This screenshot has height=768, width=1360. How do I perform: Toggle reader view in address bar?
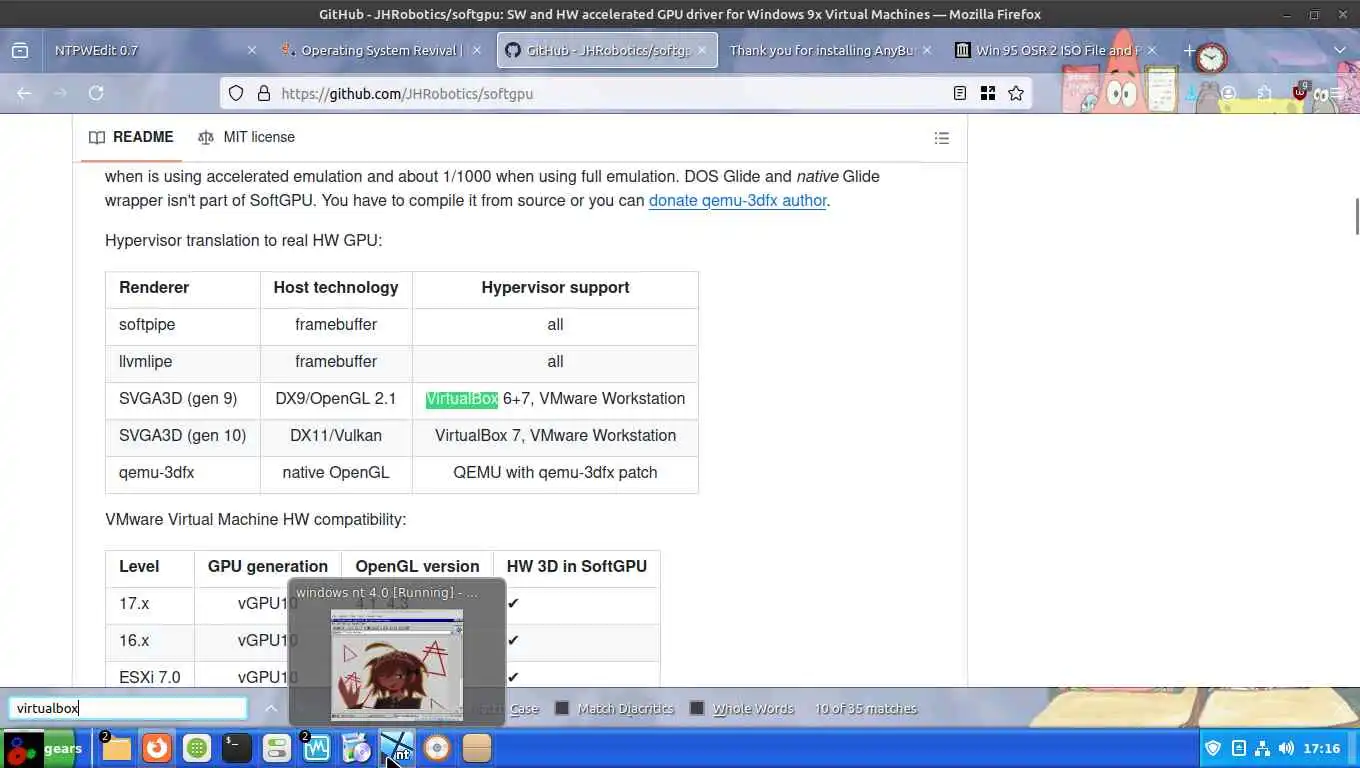click(x=960, y=93)
